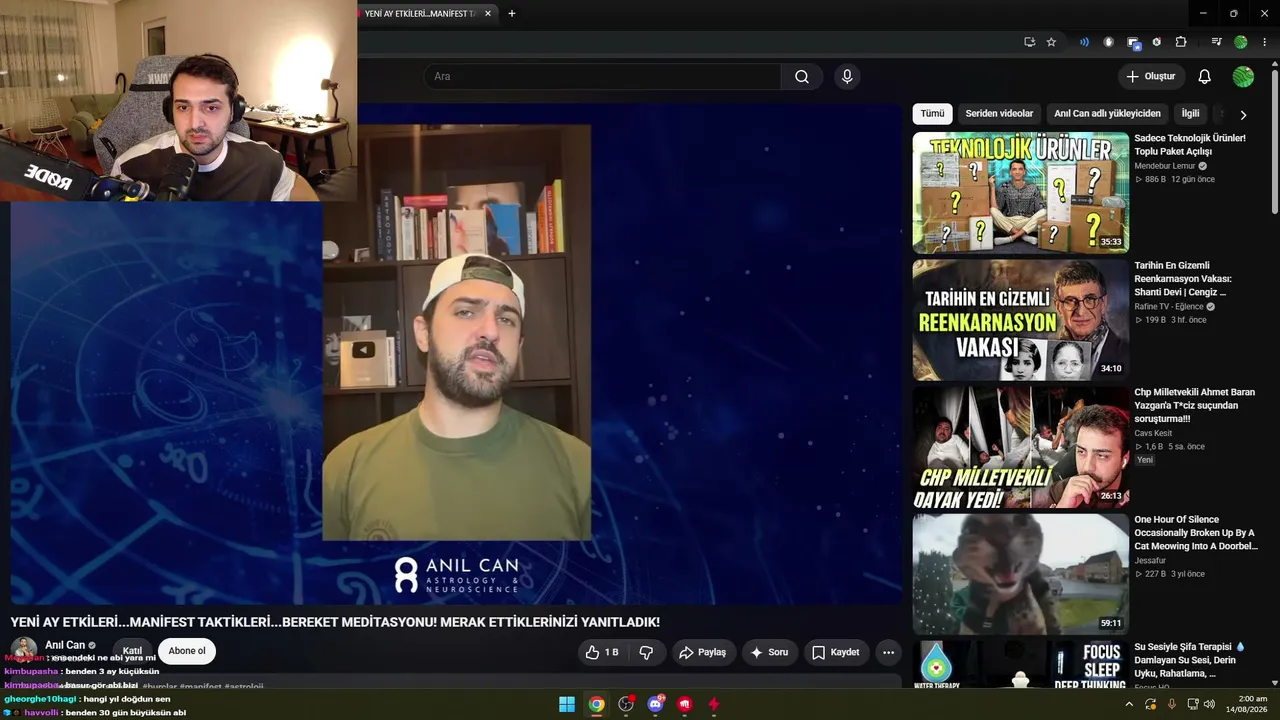Open the Reenkarnasyon Vakası video thumbnail
1280x720 pixels.
[1020, 320]
